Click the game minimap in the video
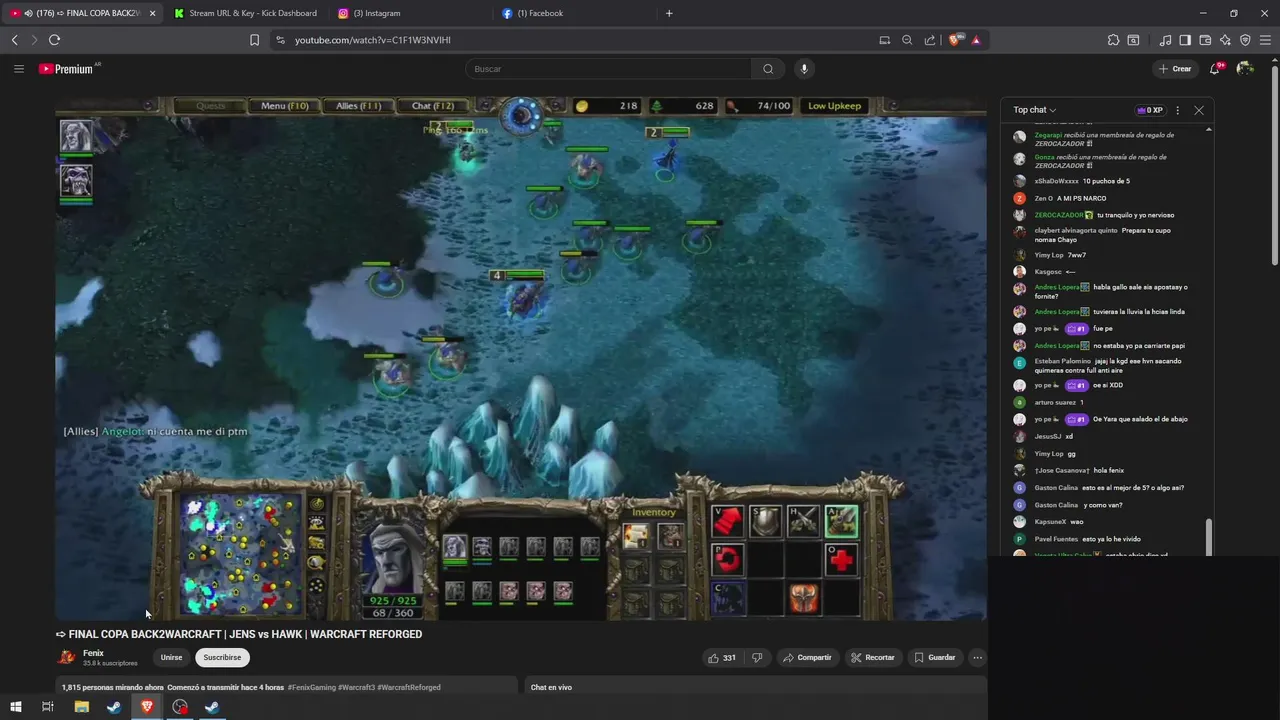Viewport: 1280px width, 720px height. (241, 554)
